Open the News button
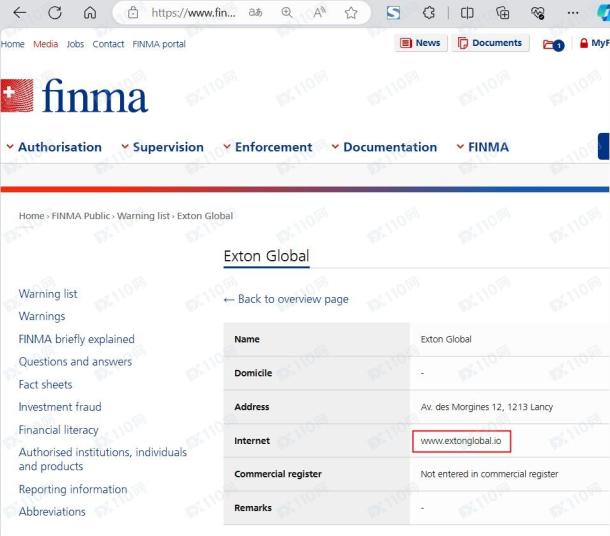Screen dimensions: 610x536 (x=421, y=43)
